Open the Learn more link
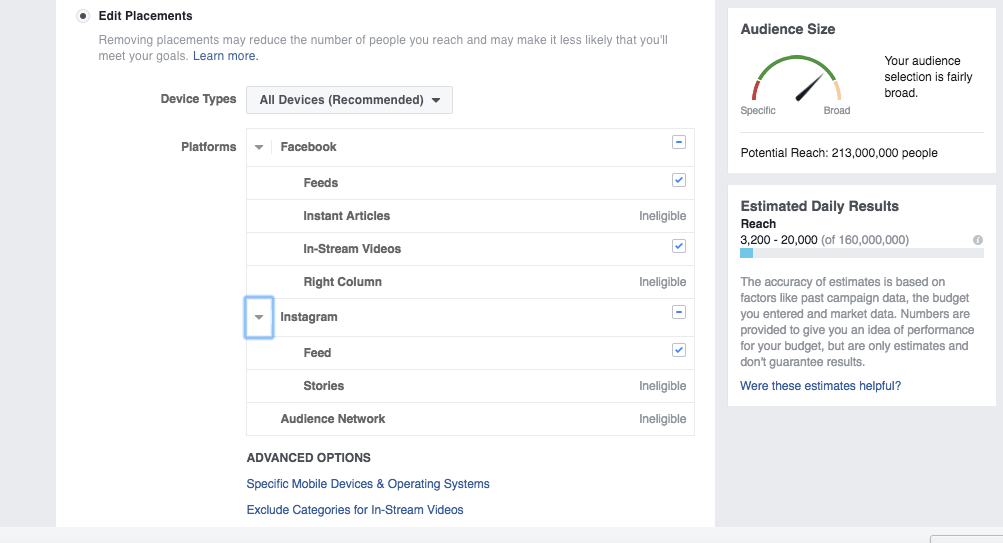The width and height of the screenshot is (1003, 543). point(225,56)
